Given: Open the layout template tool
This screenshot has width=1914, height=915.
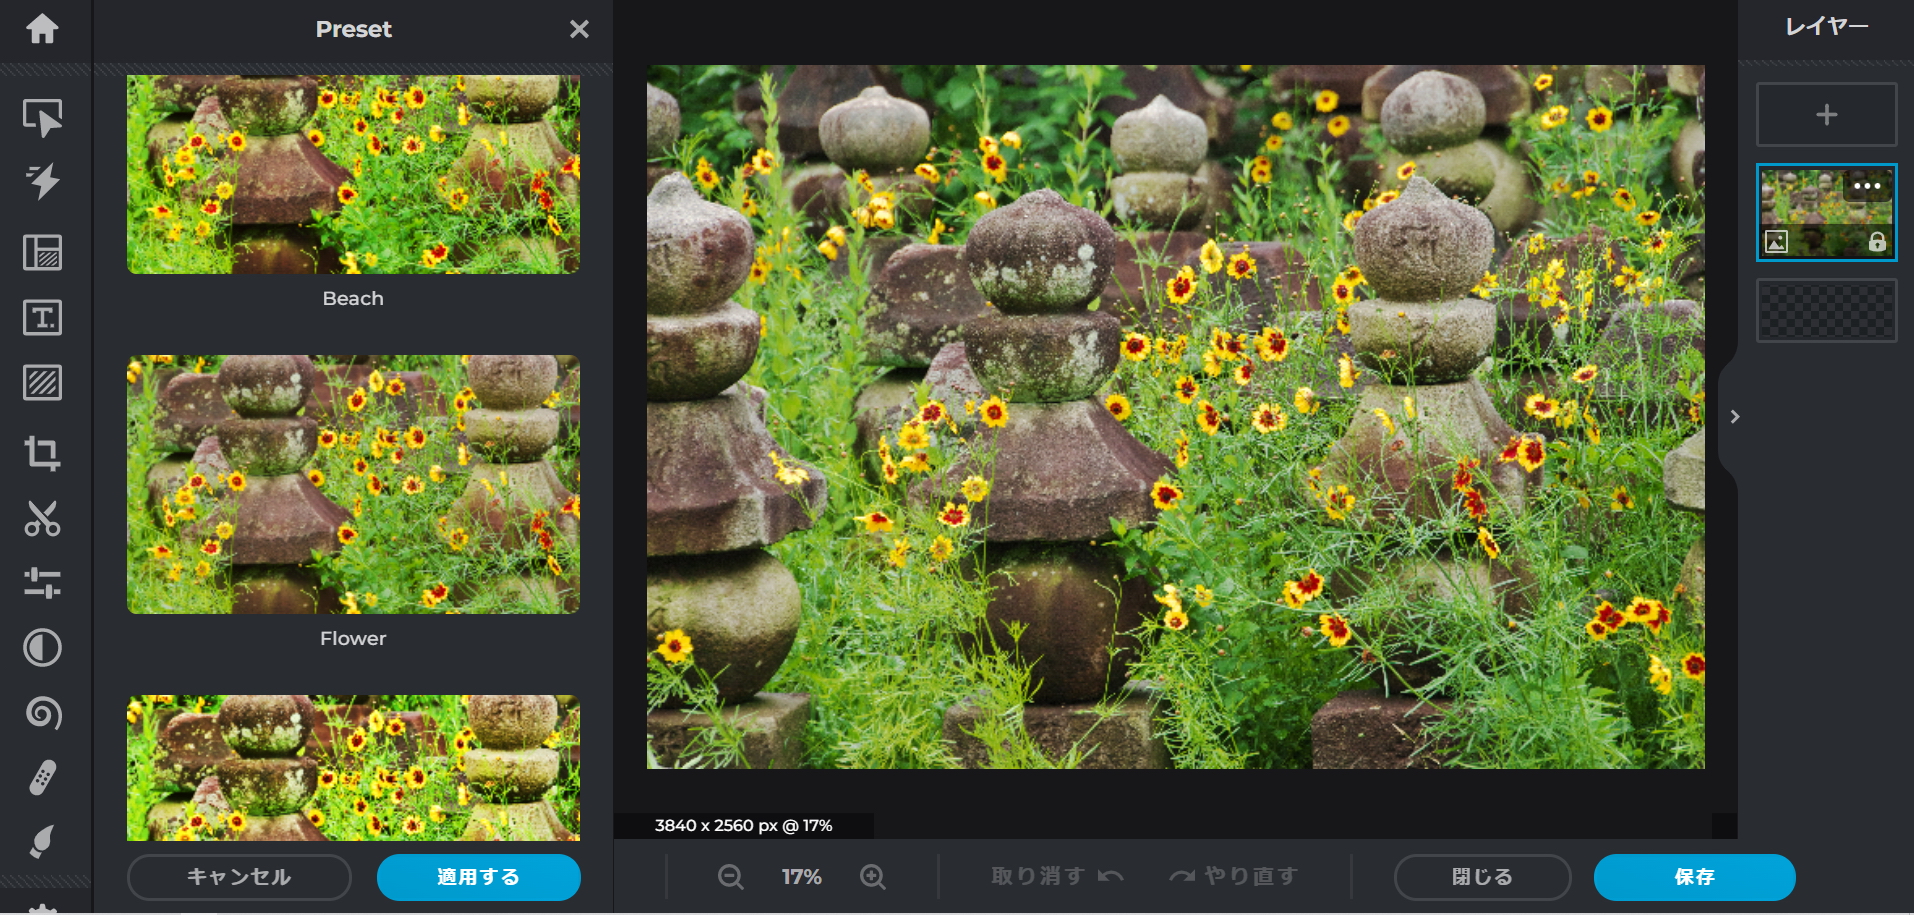Looking at the screenshot, I should tap(42, 252).
